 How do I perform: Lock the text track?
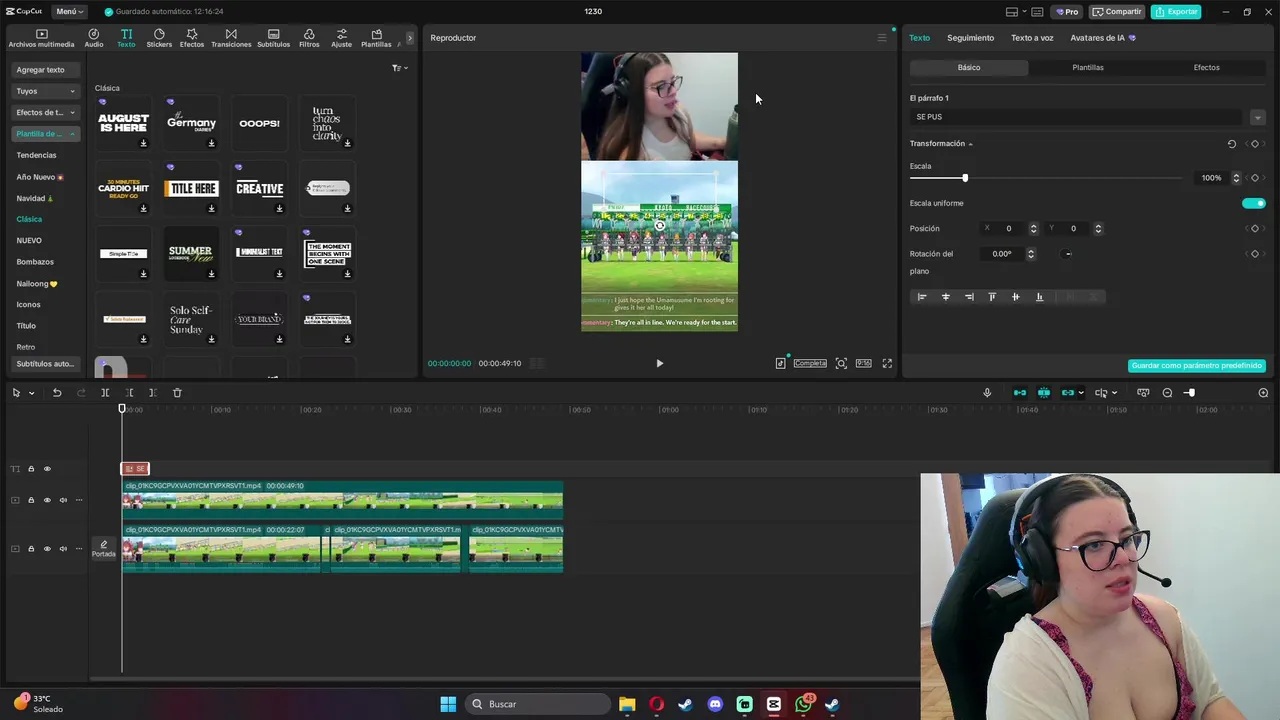point(31,469)
